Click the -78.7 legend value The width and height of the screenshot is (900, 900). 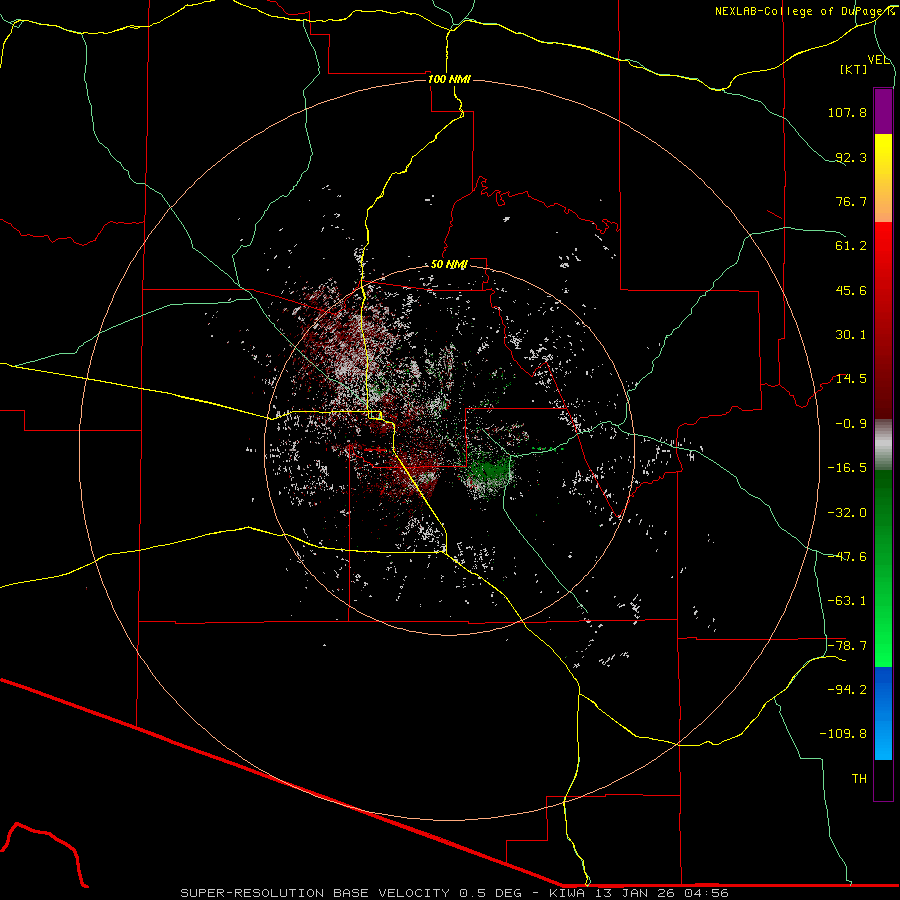[x=847, y=646]
